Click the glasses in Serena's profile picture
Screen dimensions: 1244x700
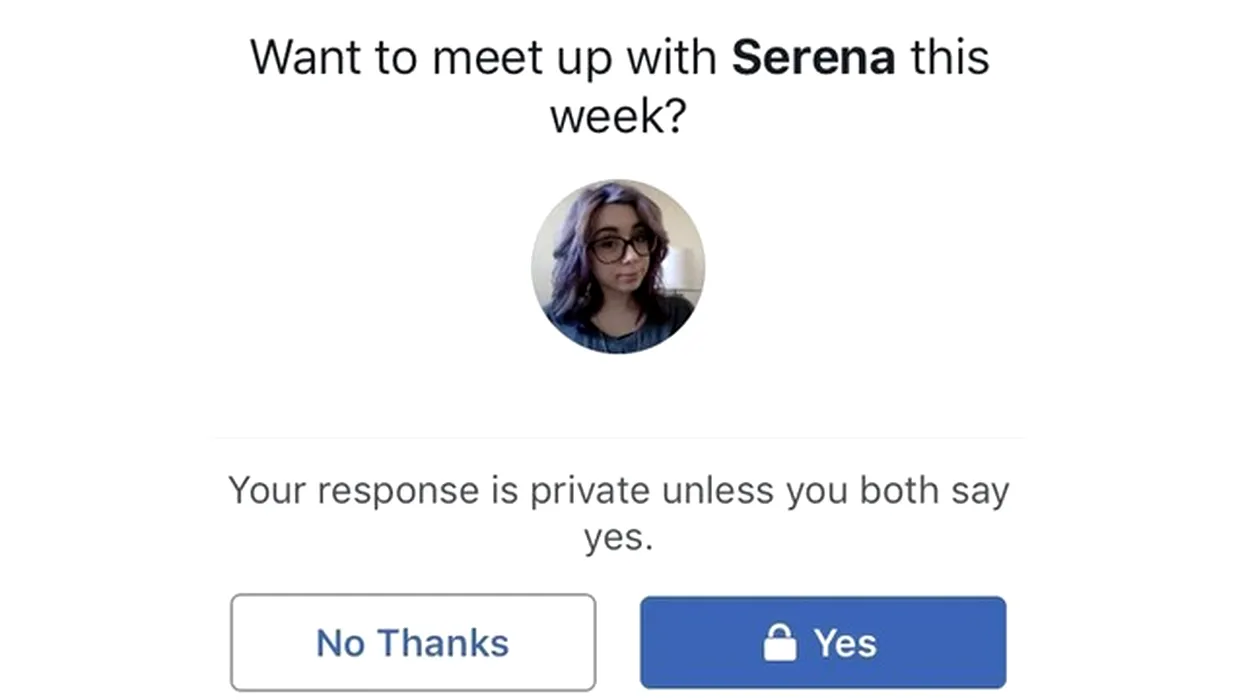click(623, 247)
